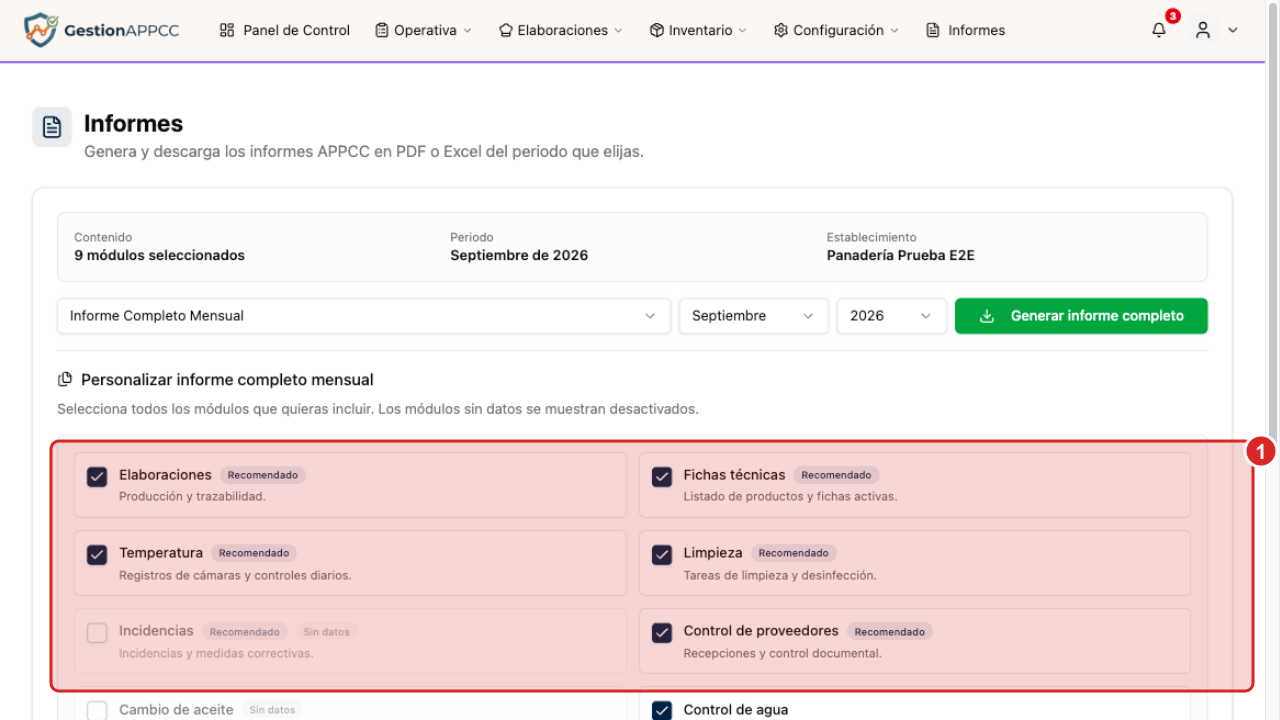This screenshot has width=1280, height=720.
Task: Open the 2026 year dropdown
Action: 892,316
